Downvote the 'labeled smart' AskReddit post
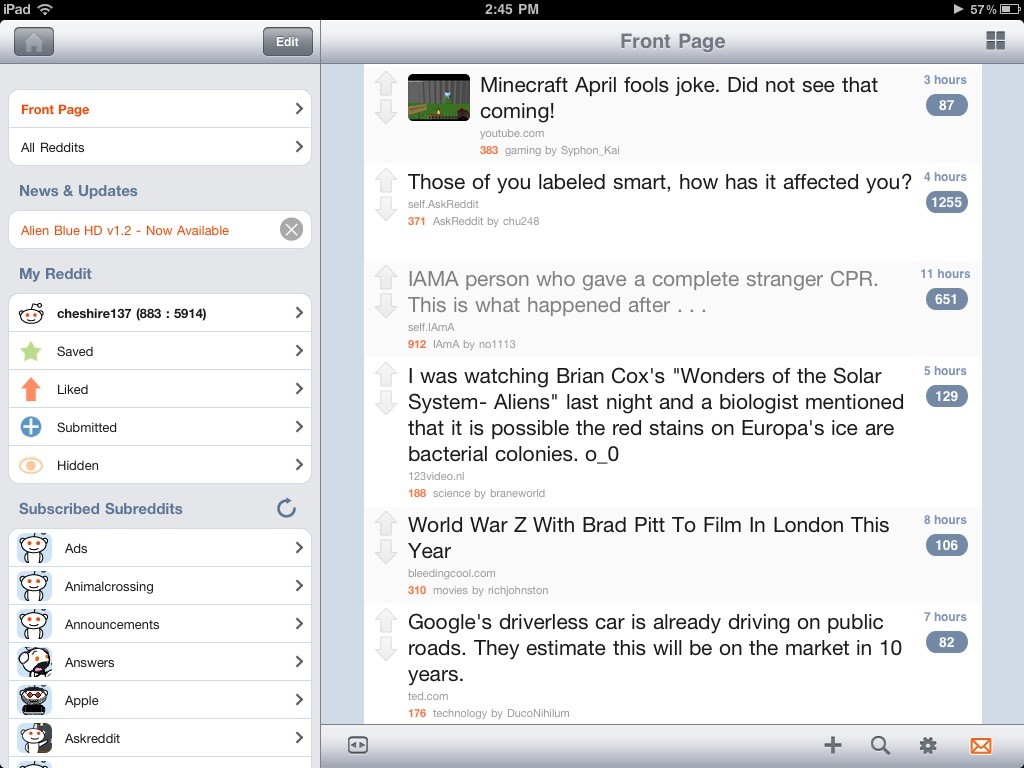Image resolution: width=1024 pixels, height=768 pixels. [386, 208]
